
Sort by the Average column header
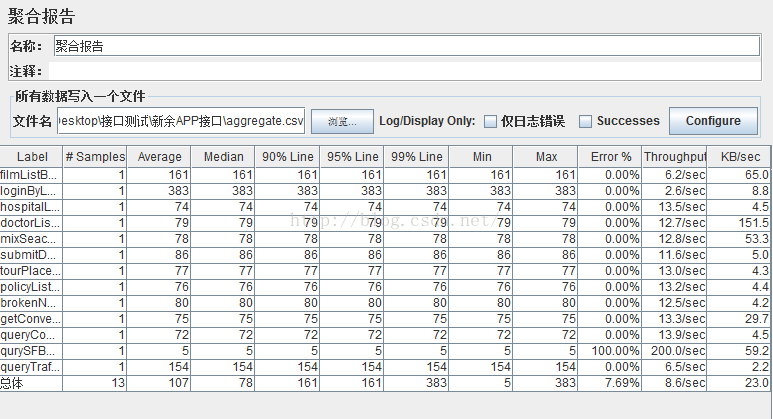coord(159,157)
